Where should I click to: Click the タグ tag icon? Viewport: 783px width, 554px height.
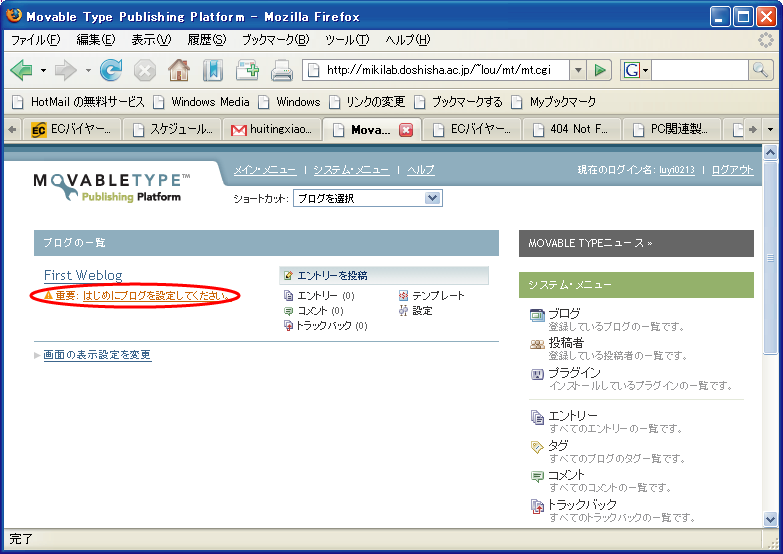pyautogui.click(x=537, y=447)
